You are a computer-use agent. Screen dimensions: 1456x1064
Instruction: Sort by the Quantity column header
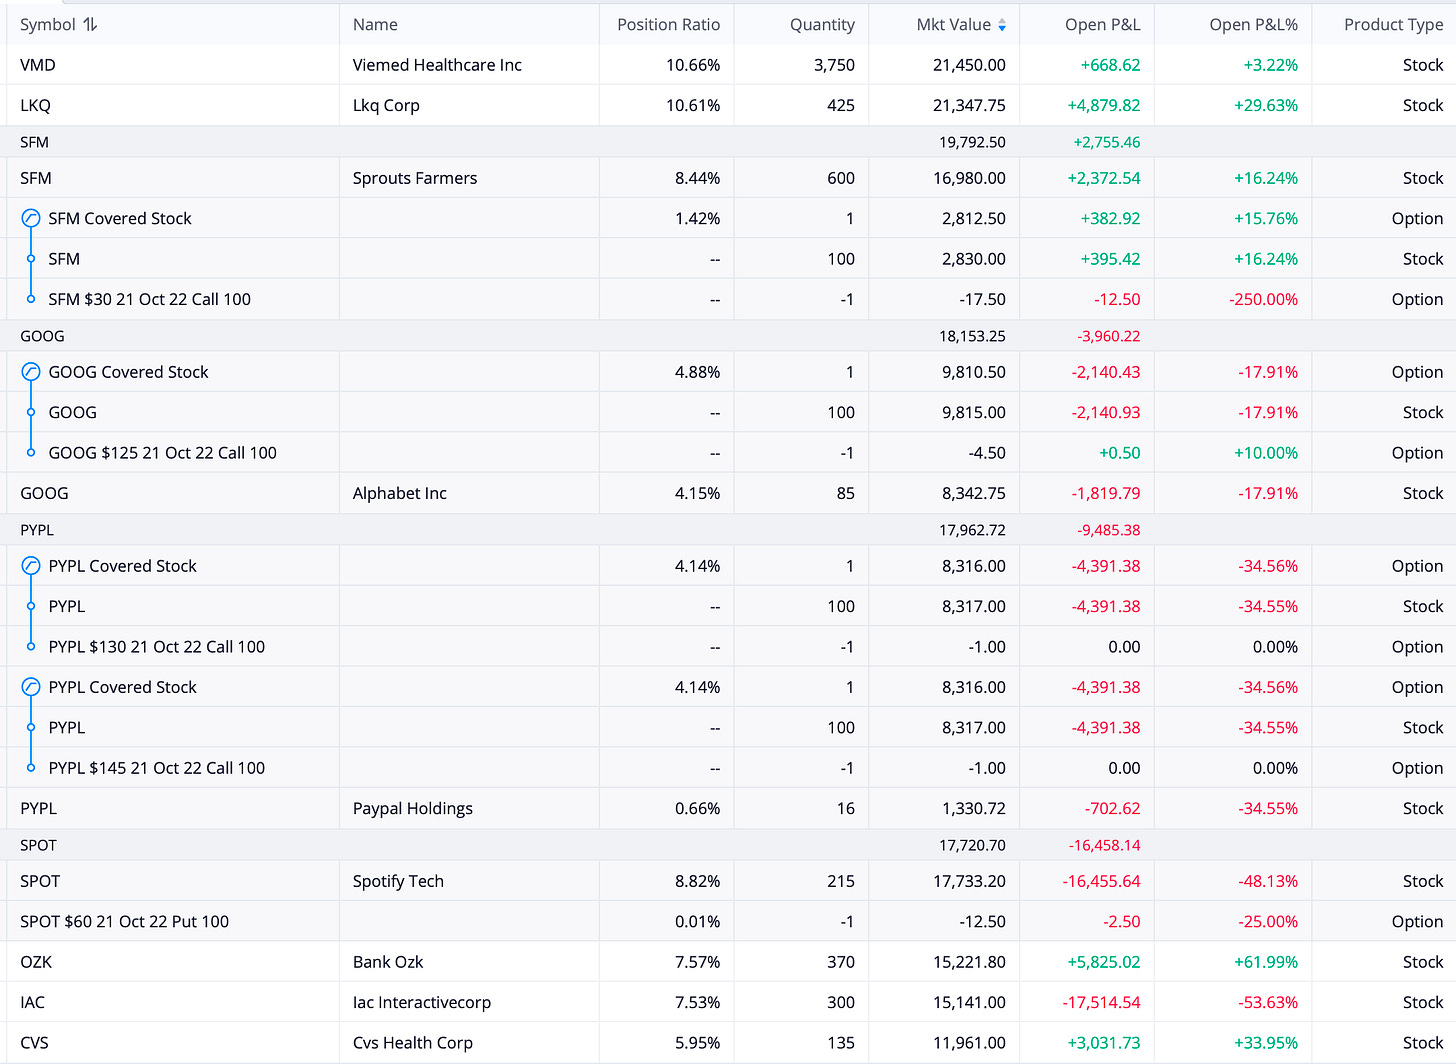pyautogui.click(x=822, y=25)
